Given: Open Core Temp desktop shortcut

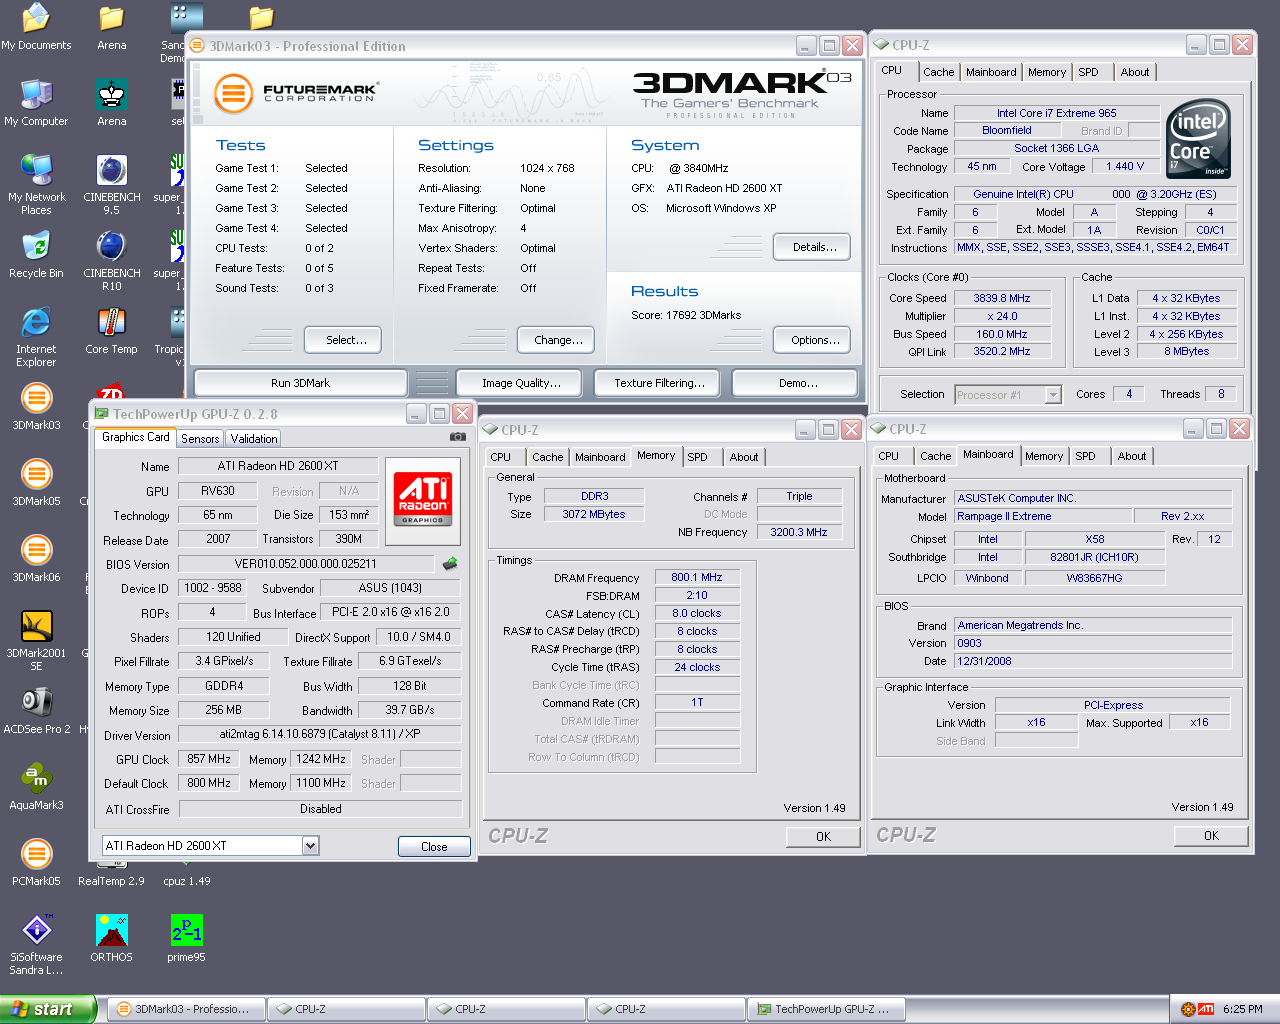Looking at the screenshot, I should [x=111, y=331].
